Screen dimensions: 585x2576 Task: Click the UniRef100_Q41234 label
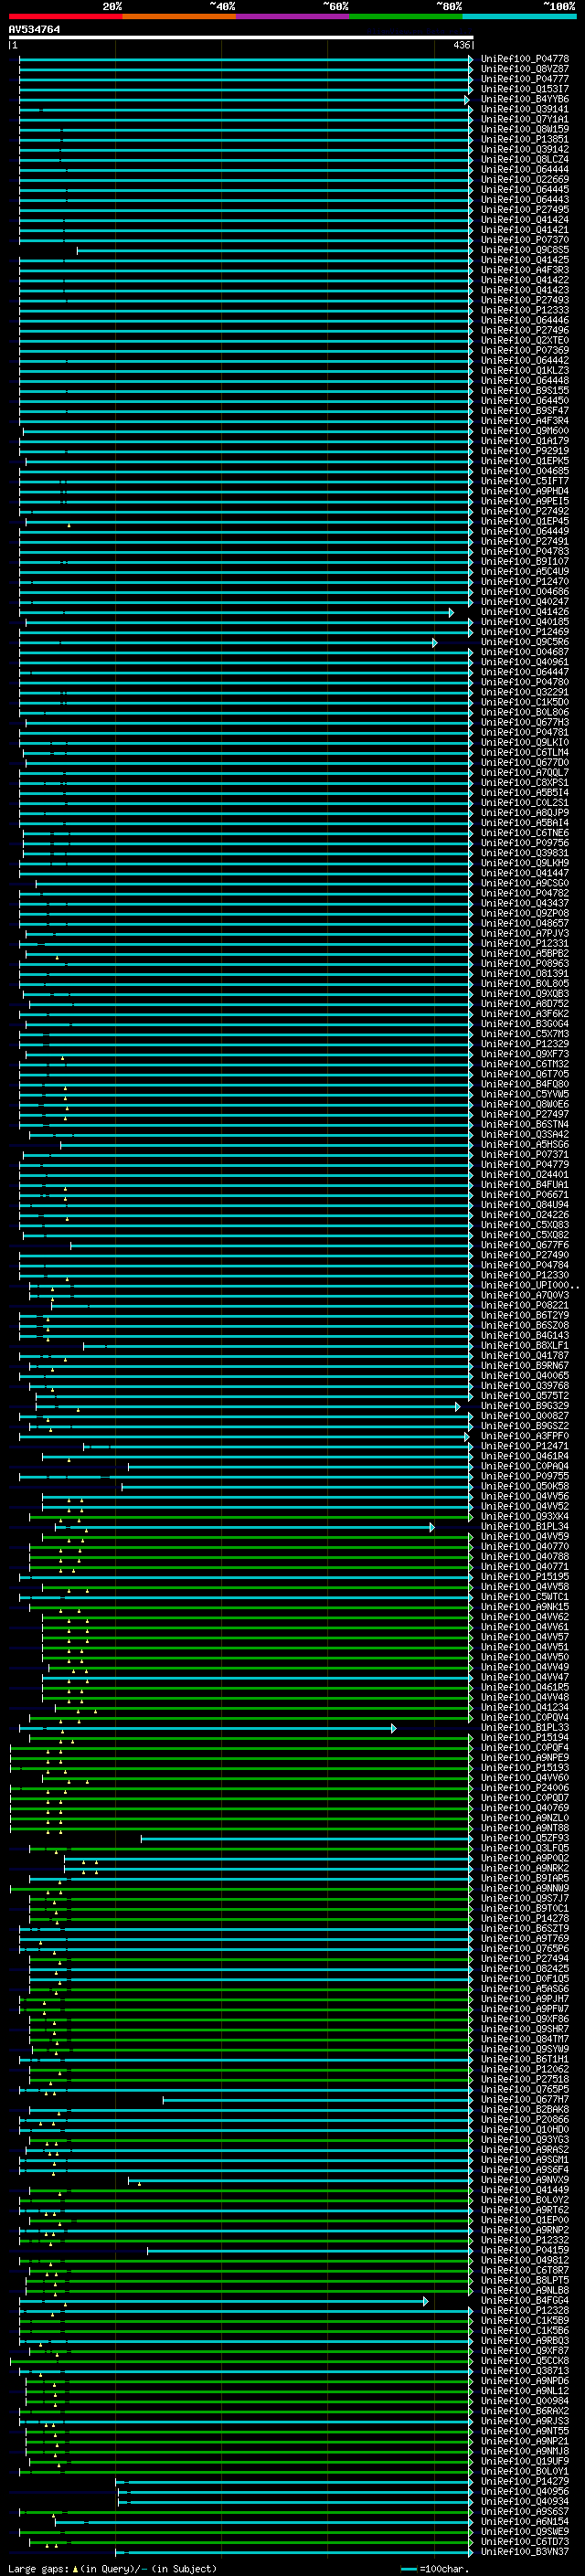pos(525,1707)
